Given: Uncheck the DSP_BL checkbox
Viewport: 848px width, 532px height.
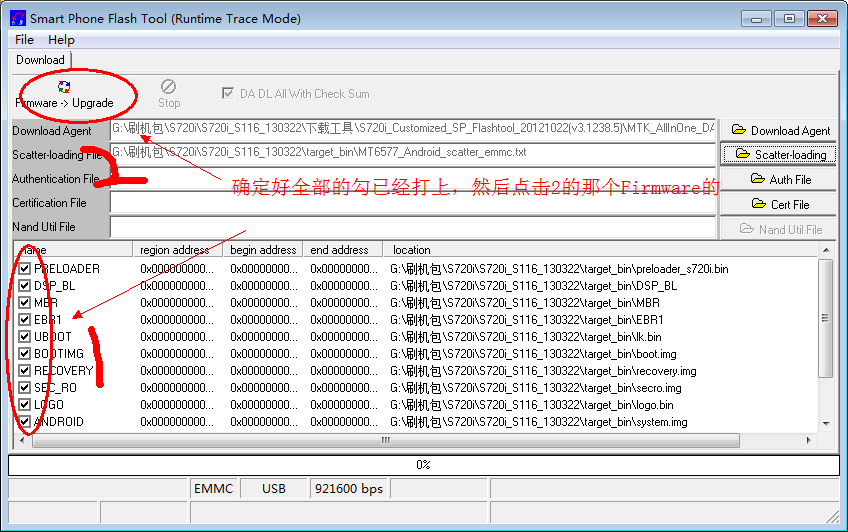Looking at the screenshot, I should (24, 285).
